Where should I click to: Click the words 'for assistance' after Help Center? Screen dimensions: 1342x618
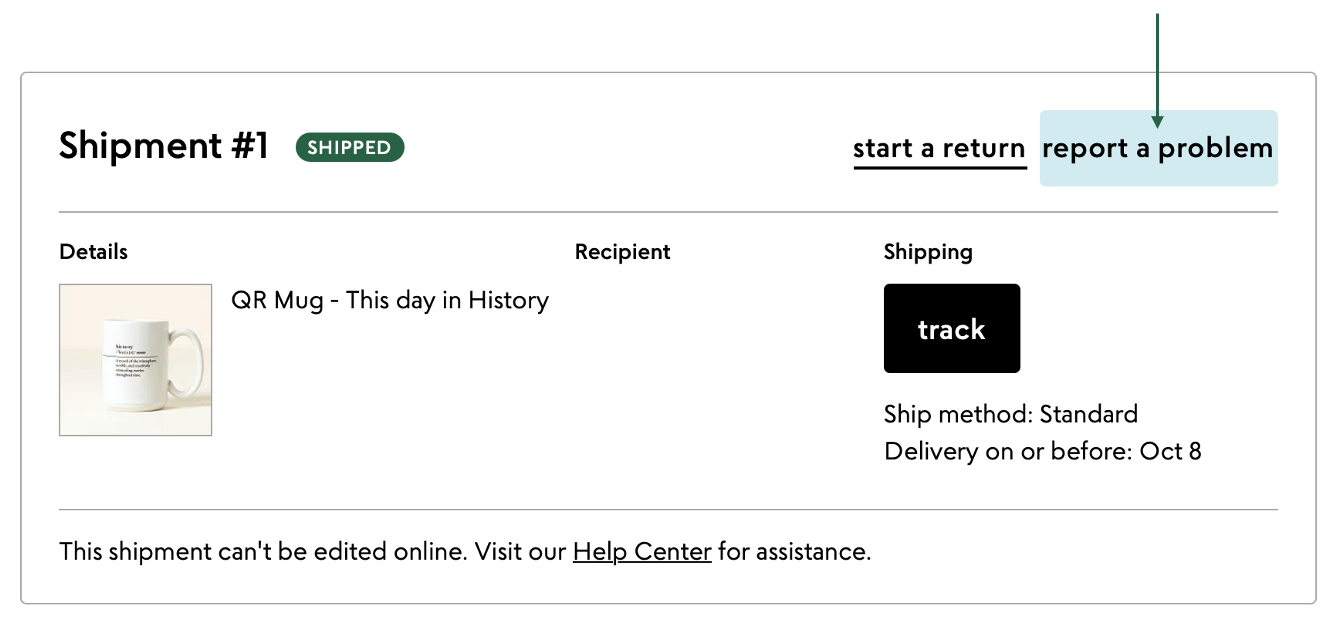tap(795, 551)
